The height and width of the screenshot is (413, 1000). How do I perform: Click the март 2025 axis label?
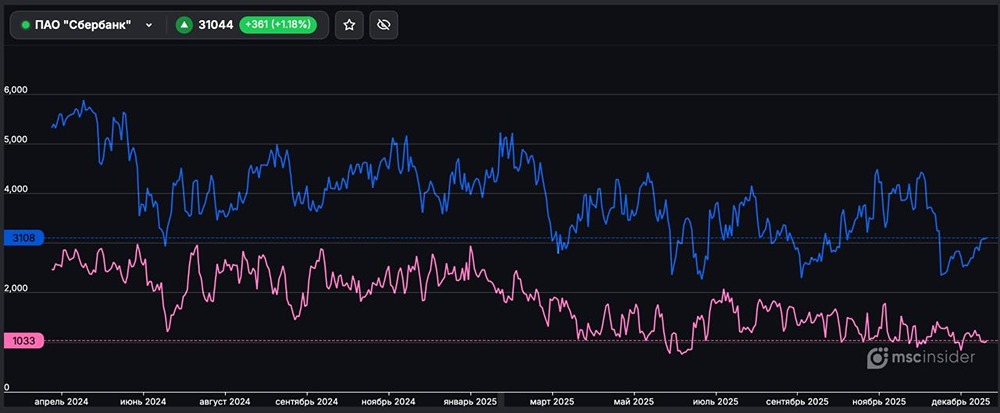tap(551, 401)
